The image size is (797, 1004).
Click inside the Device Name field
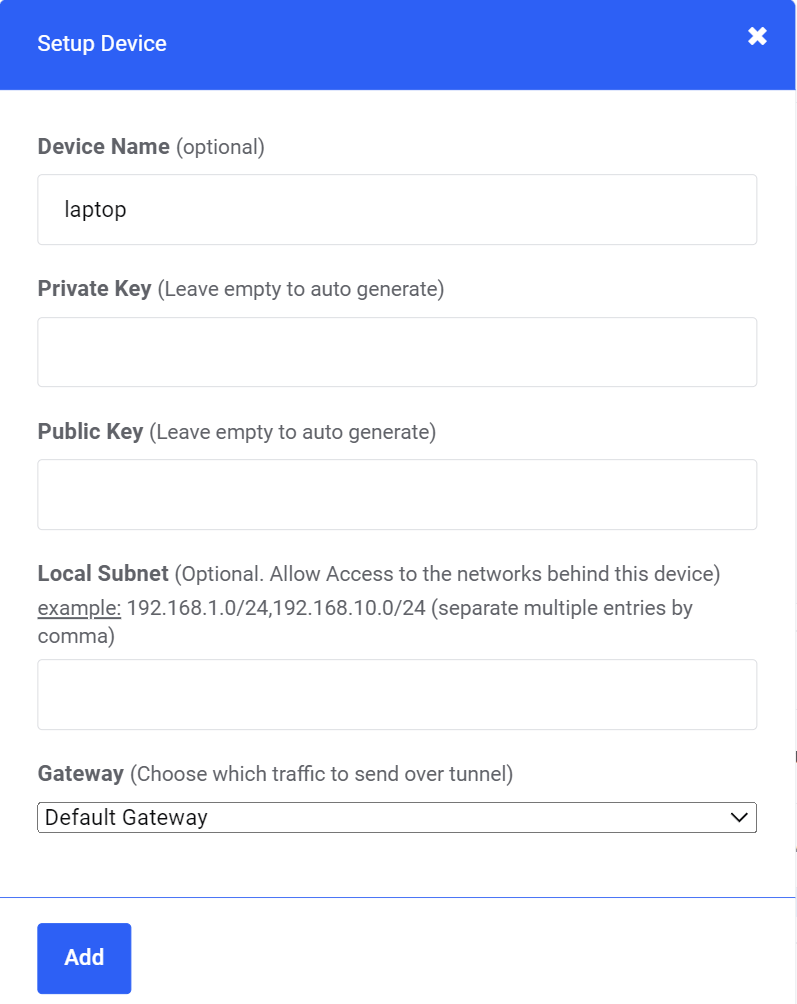point(397,209)
